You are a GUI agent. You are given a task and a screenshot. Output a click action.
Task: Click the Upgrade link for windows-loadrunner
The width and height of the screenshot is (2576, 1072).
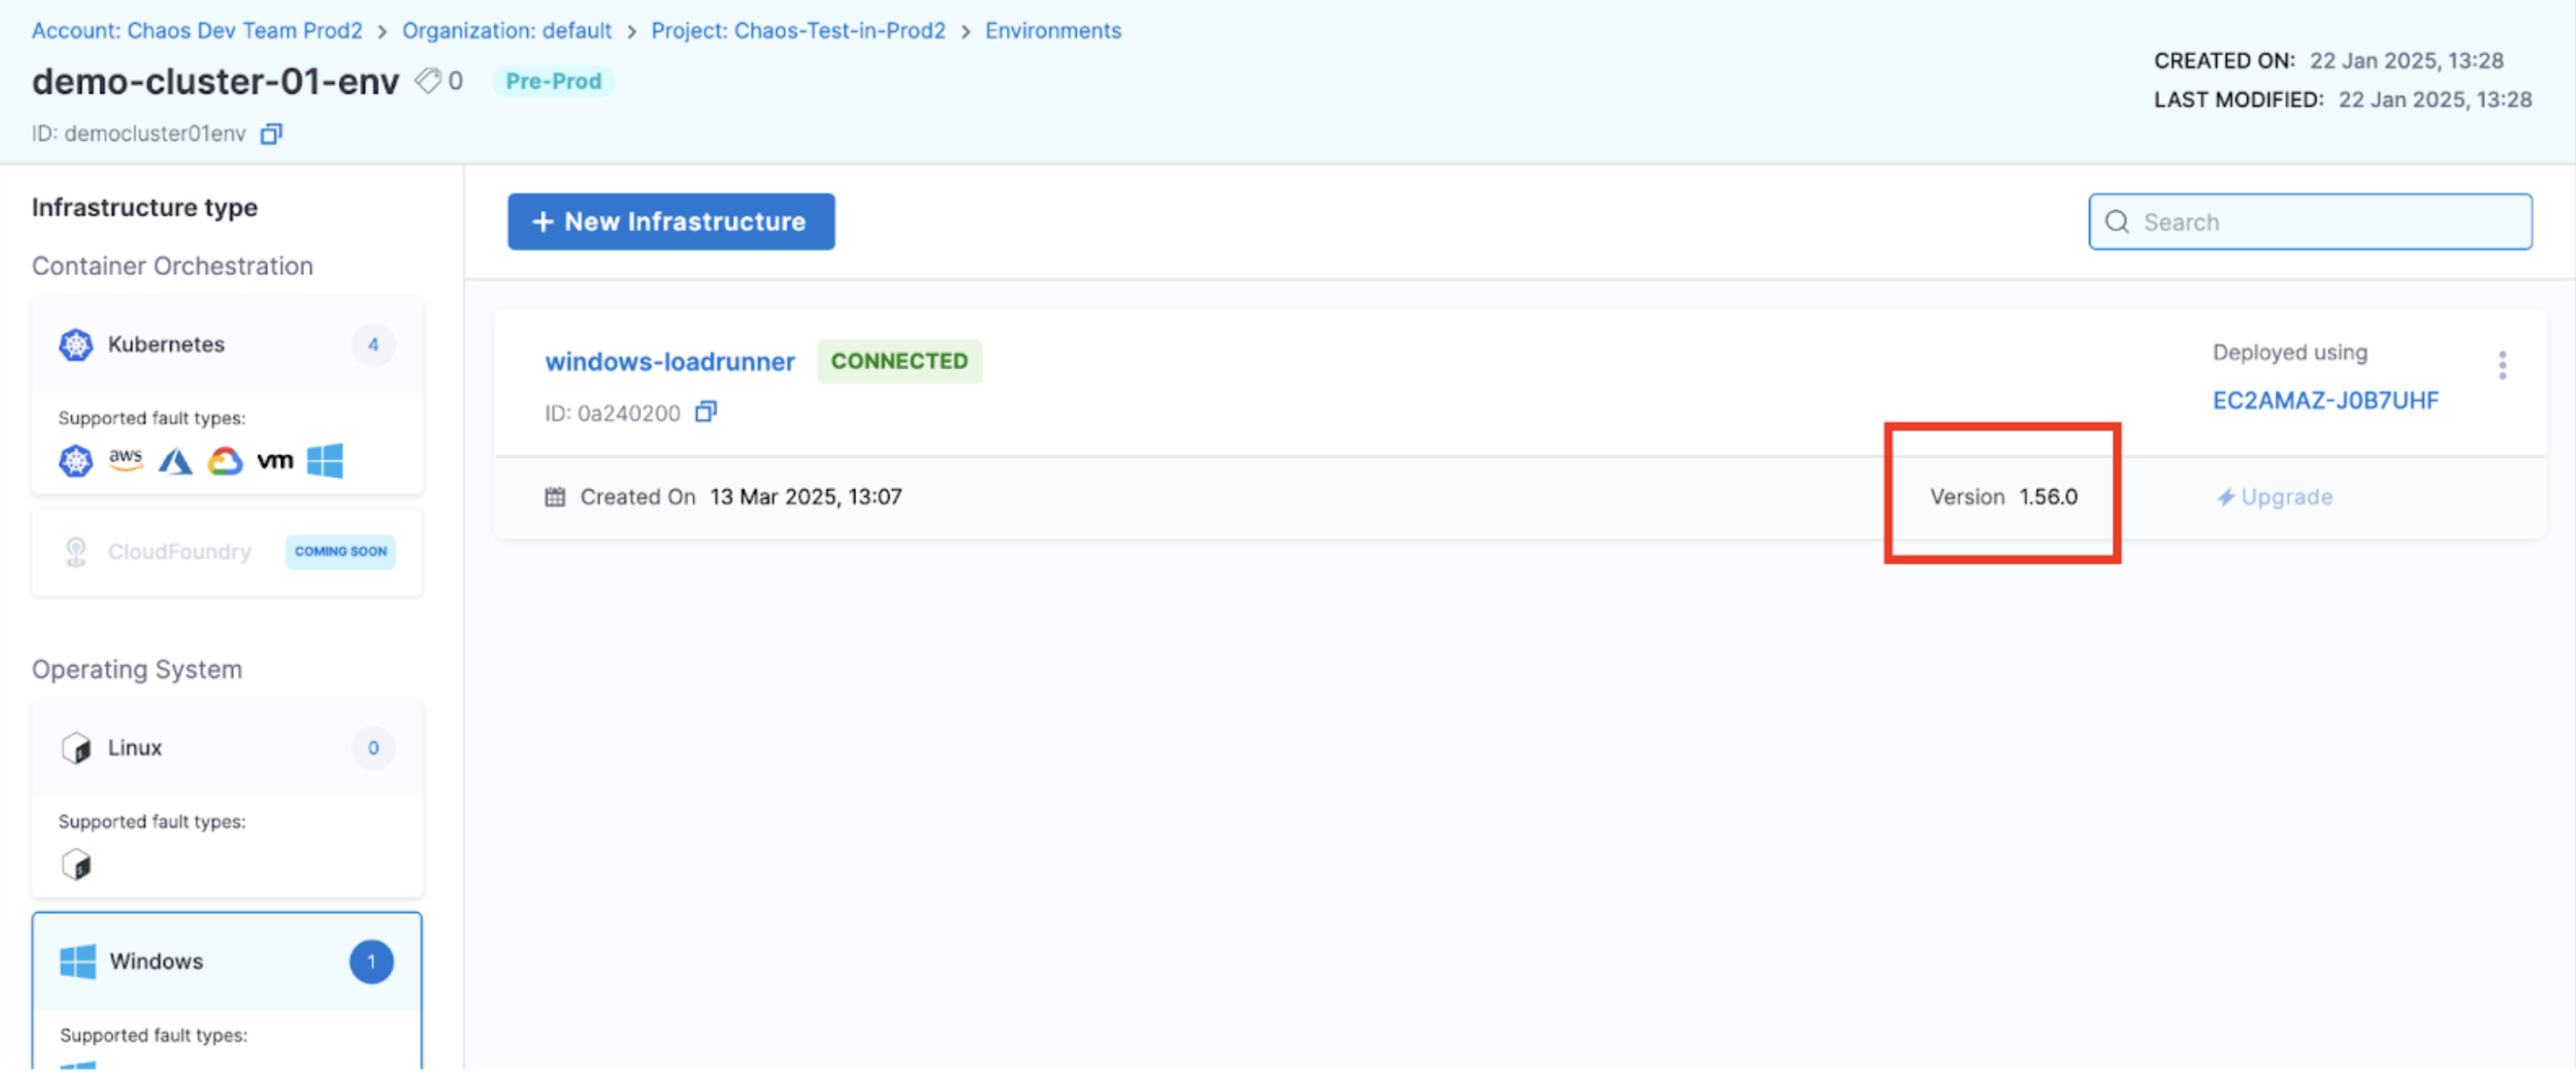(x=2275, y=497)
